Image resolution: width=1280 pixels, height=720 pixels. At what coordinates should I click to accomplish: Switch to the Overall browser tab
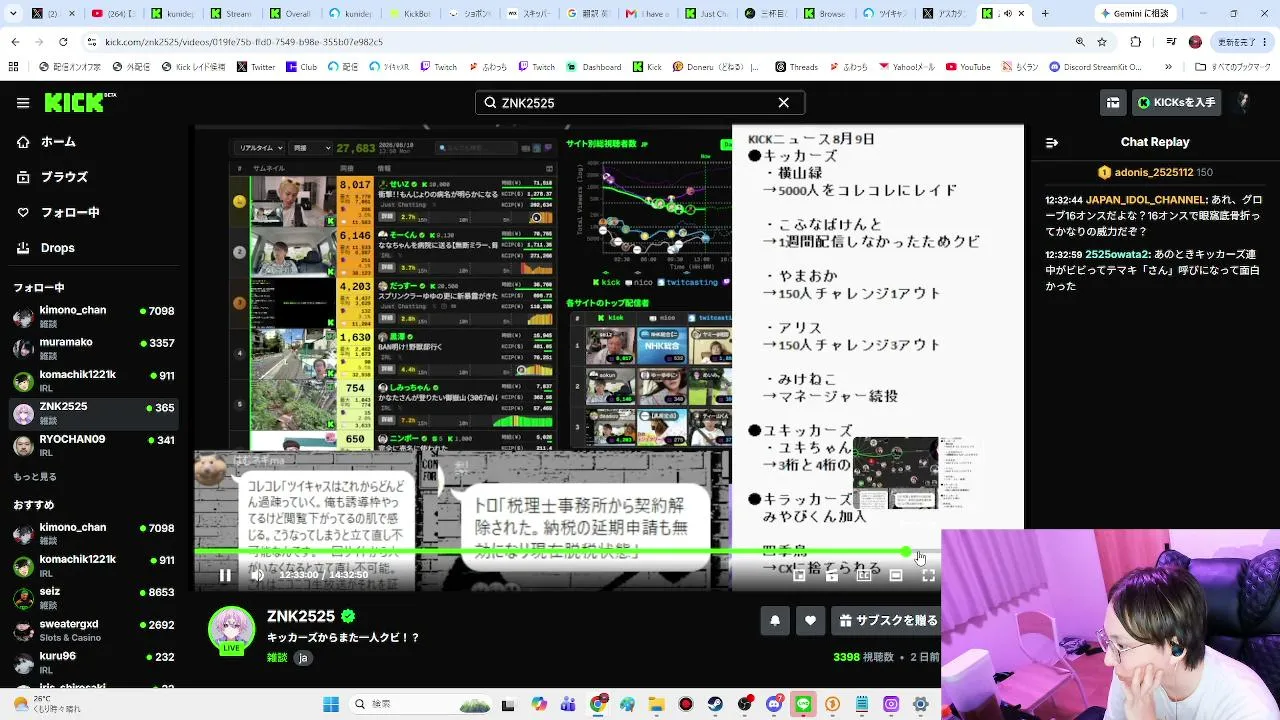pos(292,14)
